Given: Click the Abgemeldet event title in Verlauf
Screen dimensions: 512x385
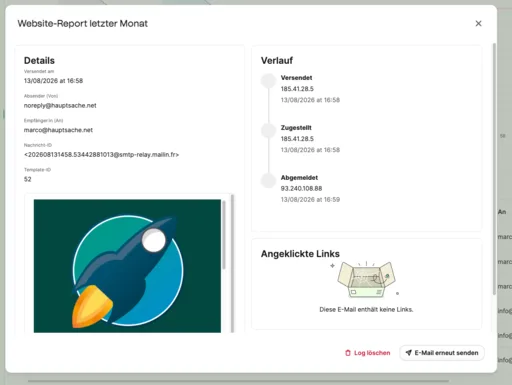Looking at the screenshot, I should pos(299,177).
